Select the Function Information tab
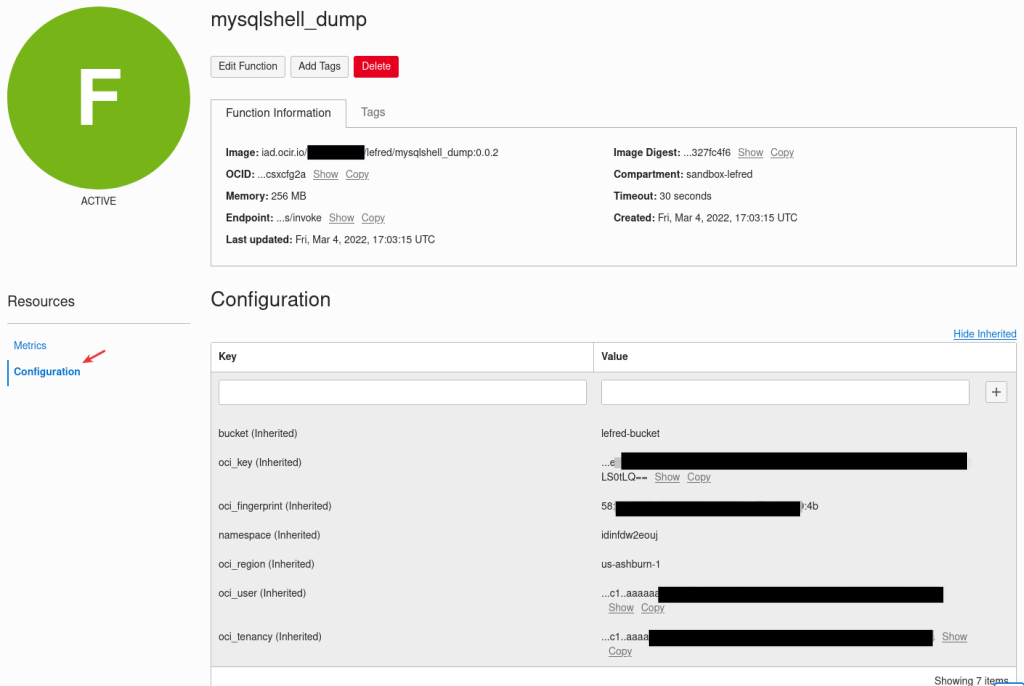 pyautogui.click(x=278, y=113)
